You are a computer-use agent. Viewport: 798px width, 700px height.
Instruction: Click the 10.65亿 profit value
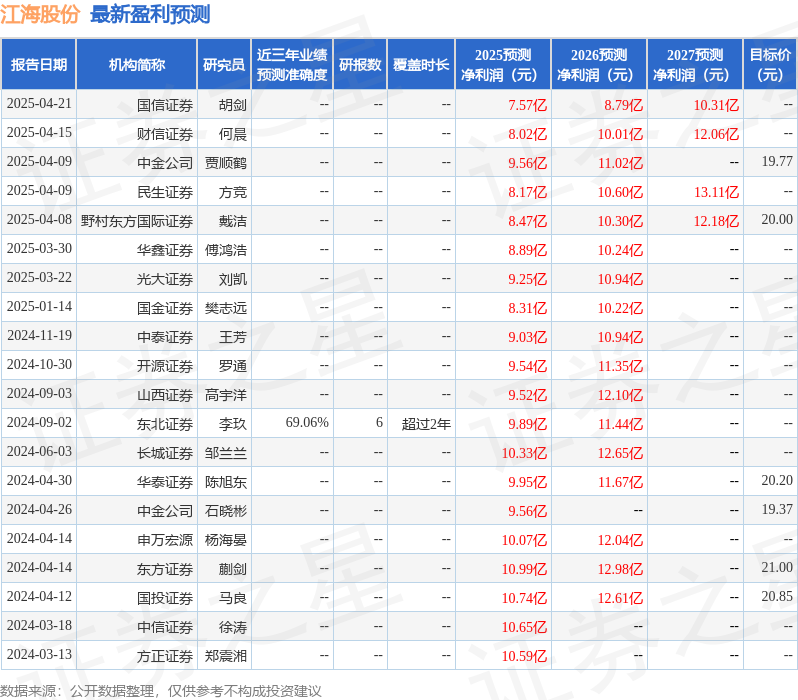(524, 627)
